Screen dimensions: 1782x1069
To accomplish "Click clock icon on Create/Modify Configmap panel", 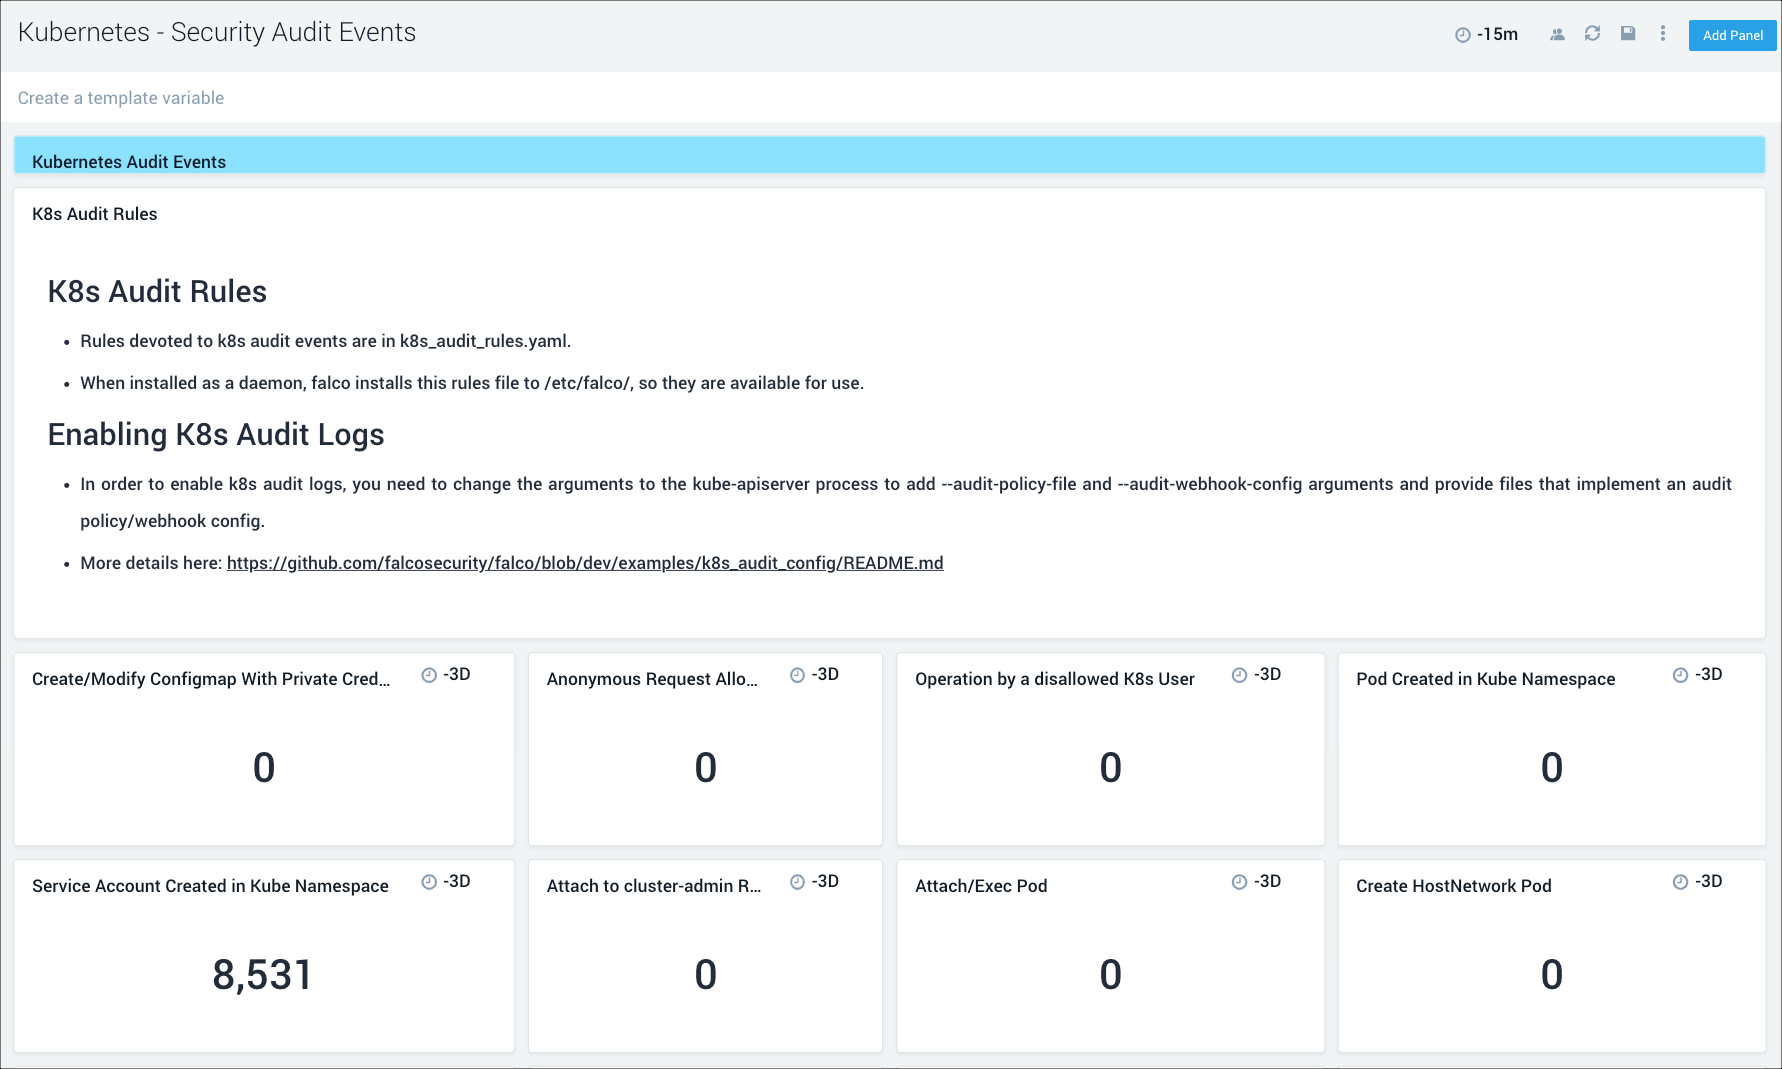I will click(x=429, y=675).
